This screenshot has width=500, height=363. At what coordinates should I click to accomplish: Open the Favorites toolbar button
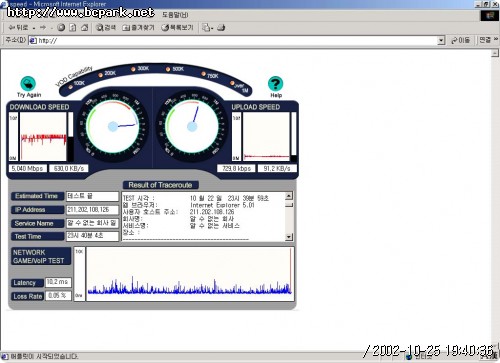[x=138, y=28]
